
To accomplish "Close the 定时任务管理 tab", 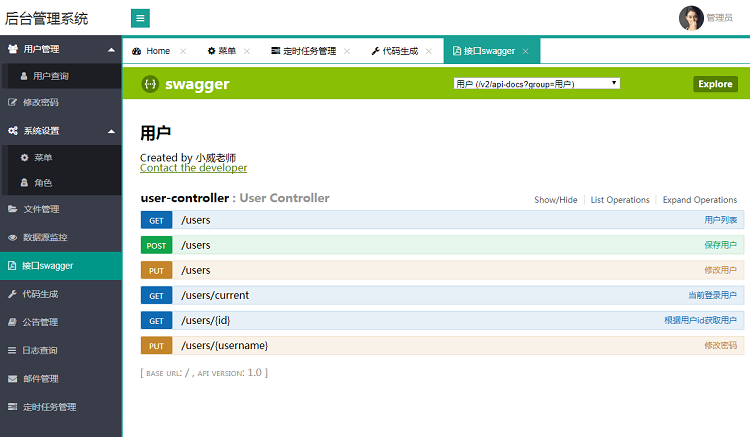I will point(346,51).
